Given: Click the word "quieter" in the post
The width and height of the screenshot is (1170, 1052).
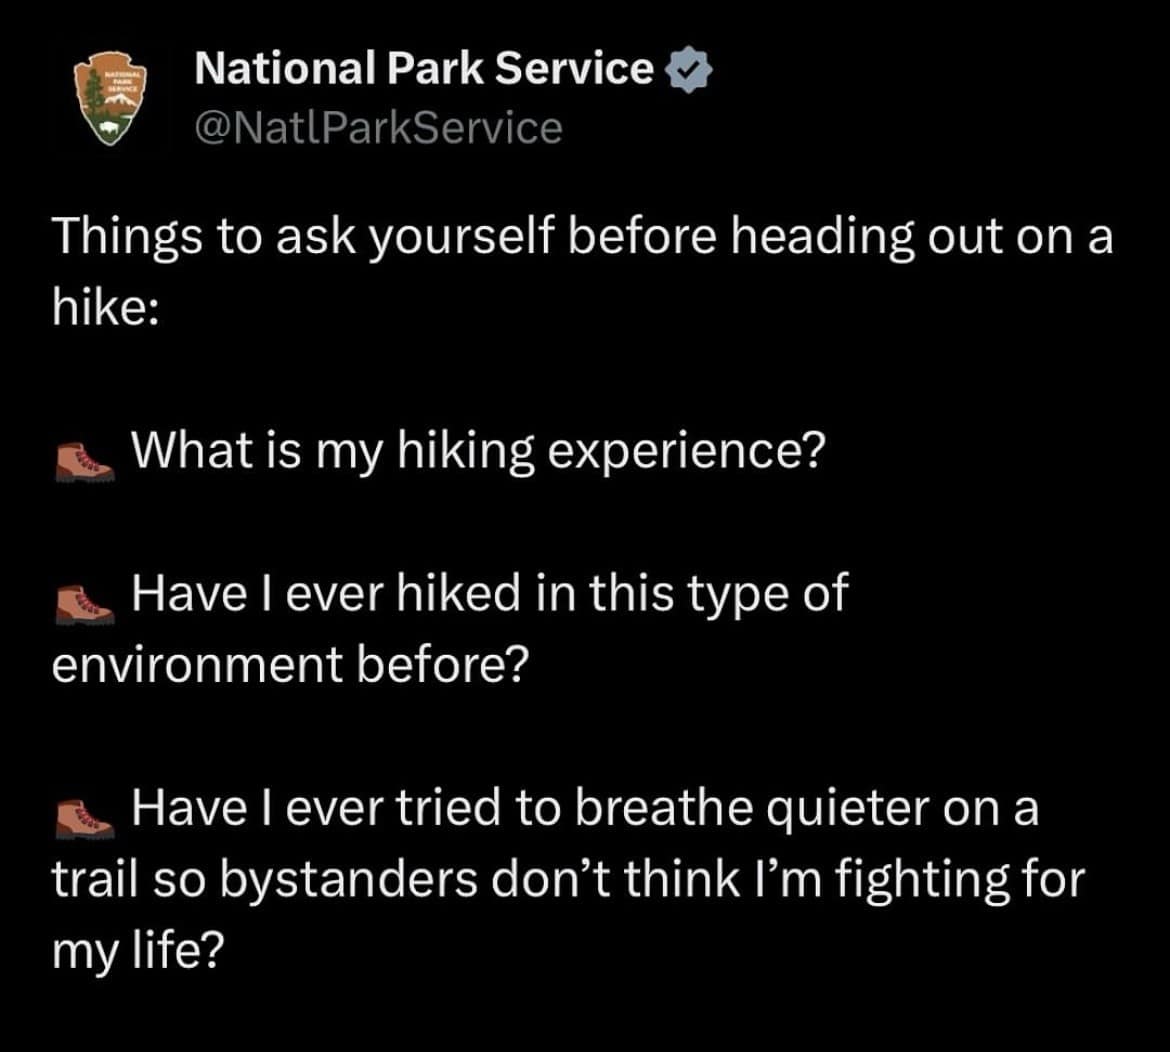Looking at the screenshot, I should [834, 807].
